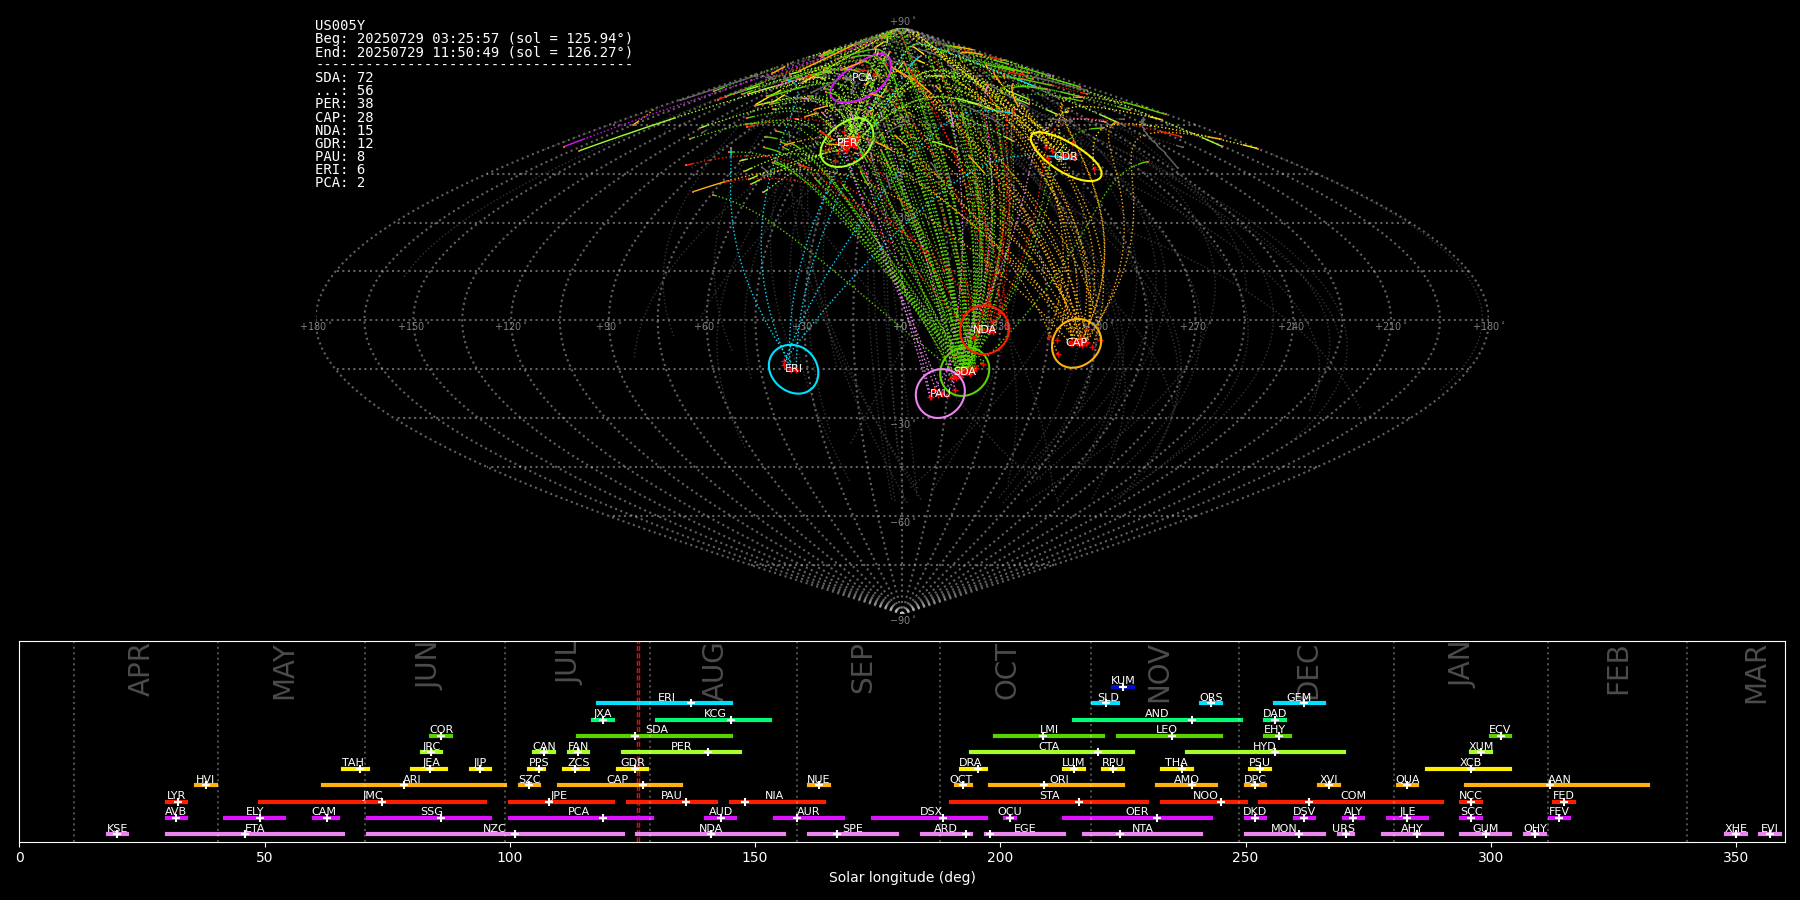Image resolution: width=1800 pixels, height=900 pixels.
Task: Select the legend entry PER: 38
Action: [x=344, y=104]
